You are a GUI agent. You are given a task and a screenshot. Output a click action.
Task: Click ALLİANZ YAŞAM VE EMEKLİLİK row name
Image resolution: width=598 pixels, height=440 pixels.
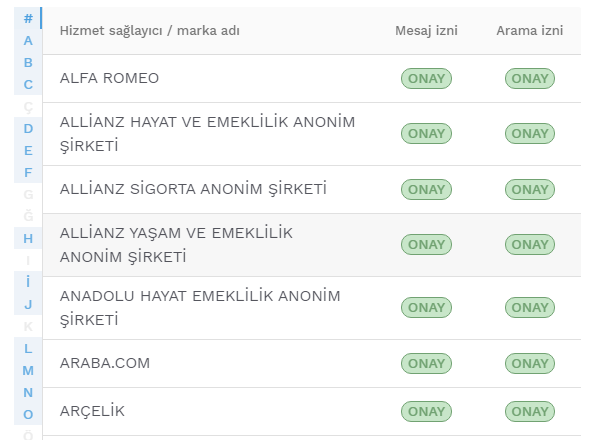(x=176, y=245)
